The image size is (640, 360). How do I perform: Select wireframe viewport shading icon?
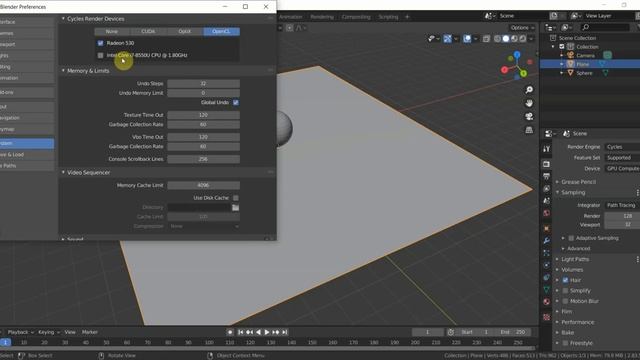tap(497, 39)
